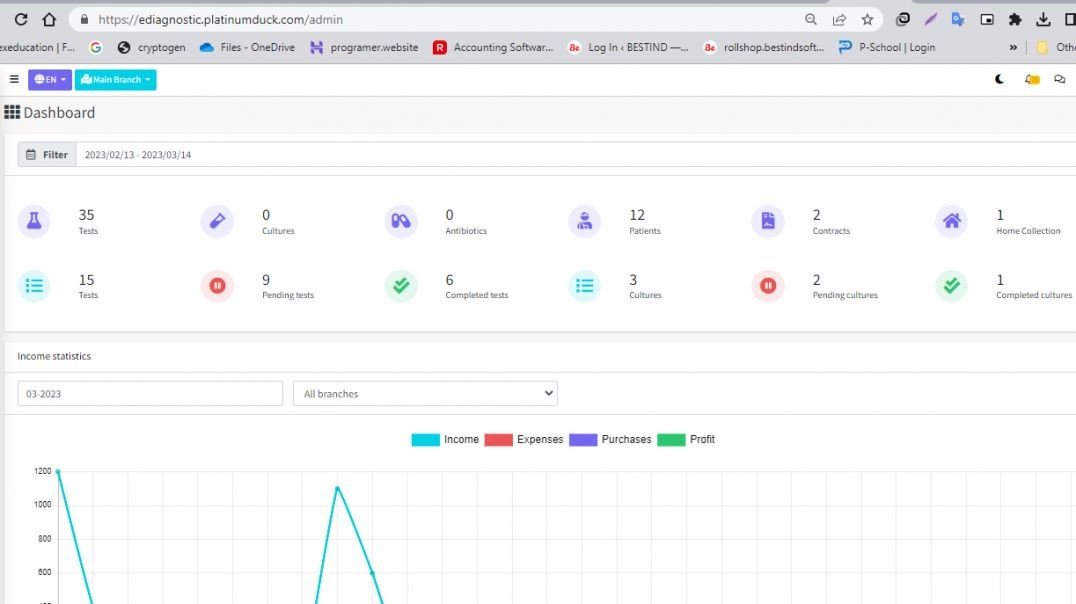This screenshot has width=1076, height=604.
Task: Open the P-School Login bookmark
Action: pyautogui.click(x=886, y=46)
